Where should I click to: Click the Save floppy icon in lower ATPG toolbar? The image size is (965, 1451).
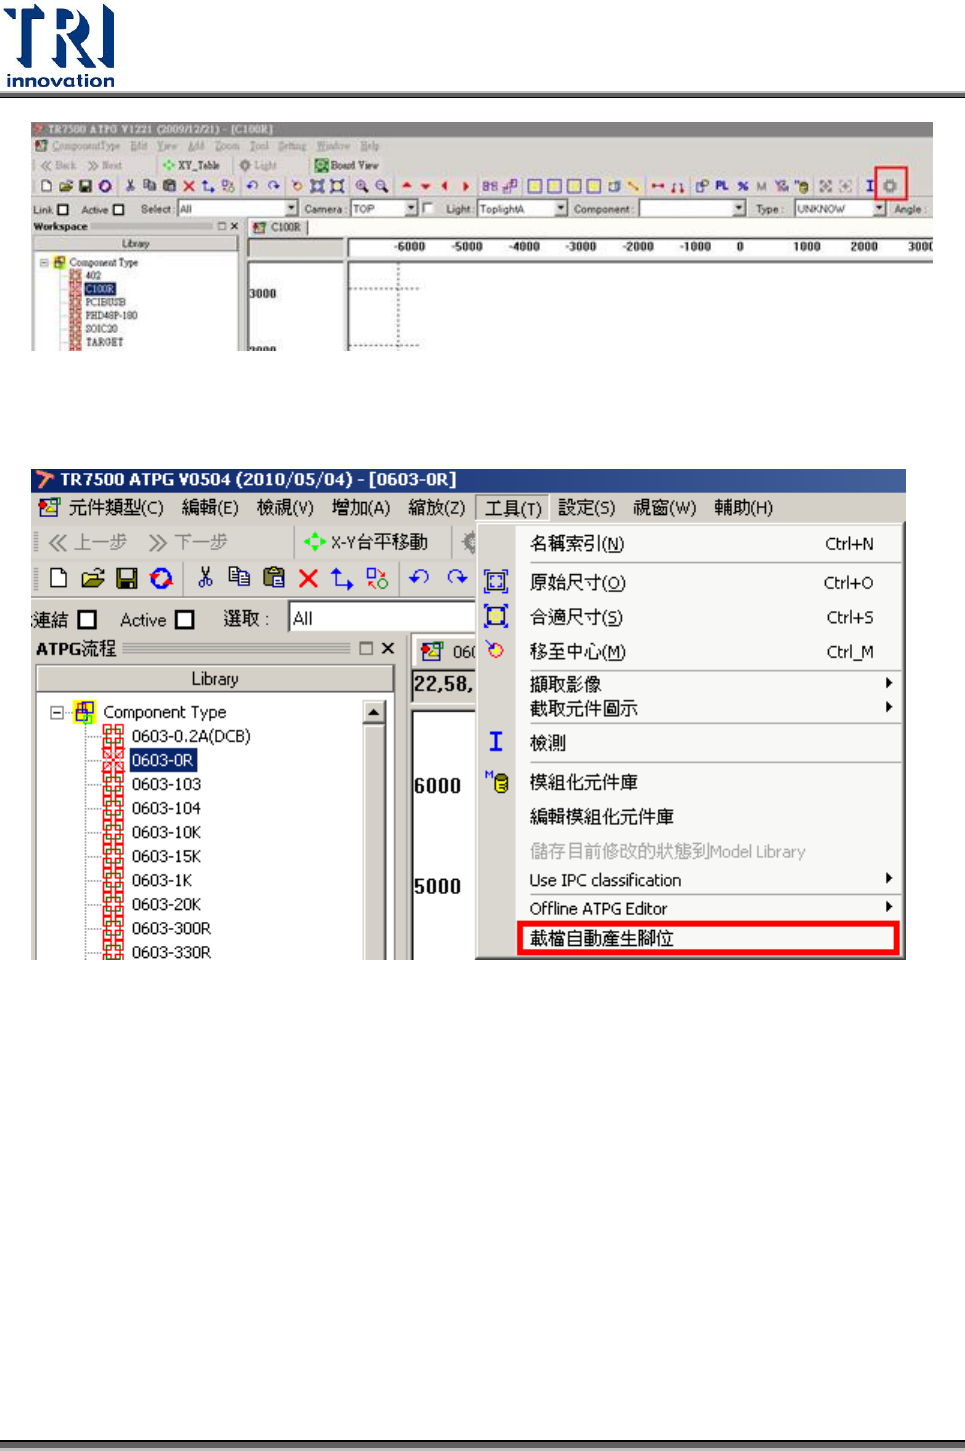point(126,578)
